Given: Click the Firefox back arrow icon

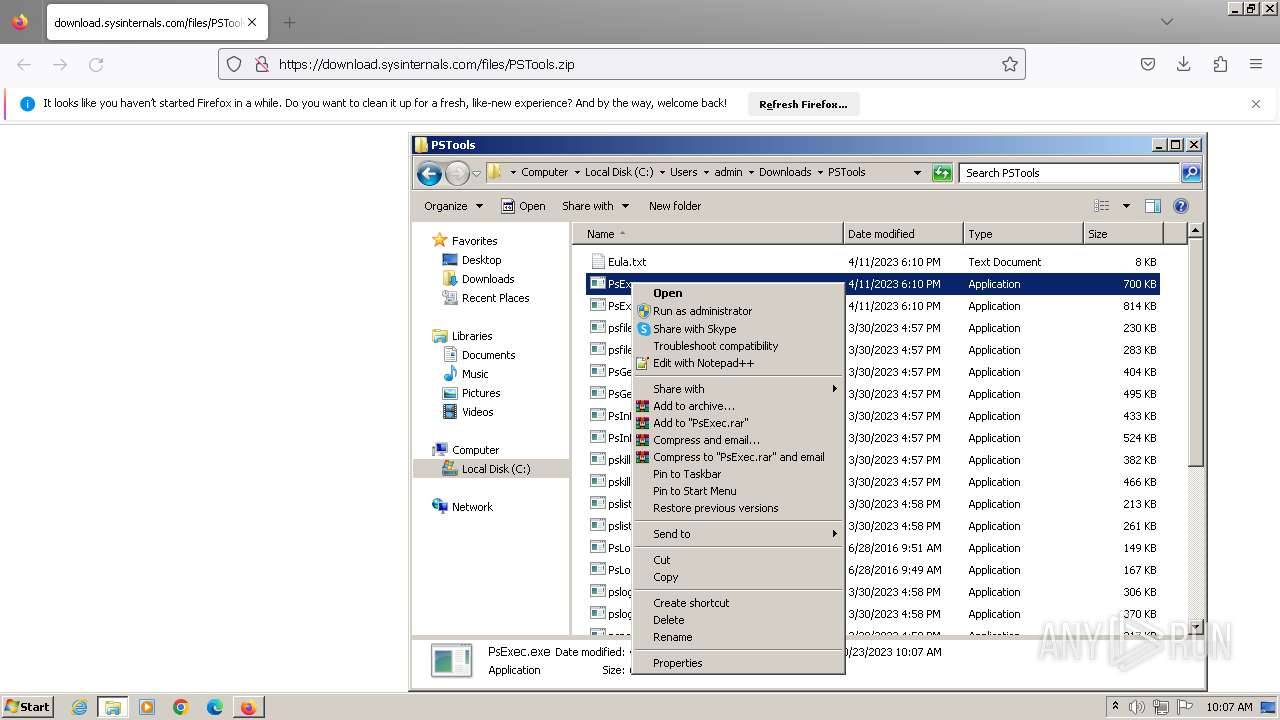Looking at the screenshot, I should point(24,64).
